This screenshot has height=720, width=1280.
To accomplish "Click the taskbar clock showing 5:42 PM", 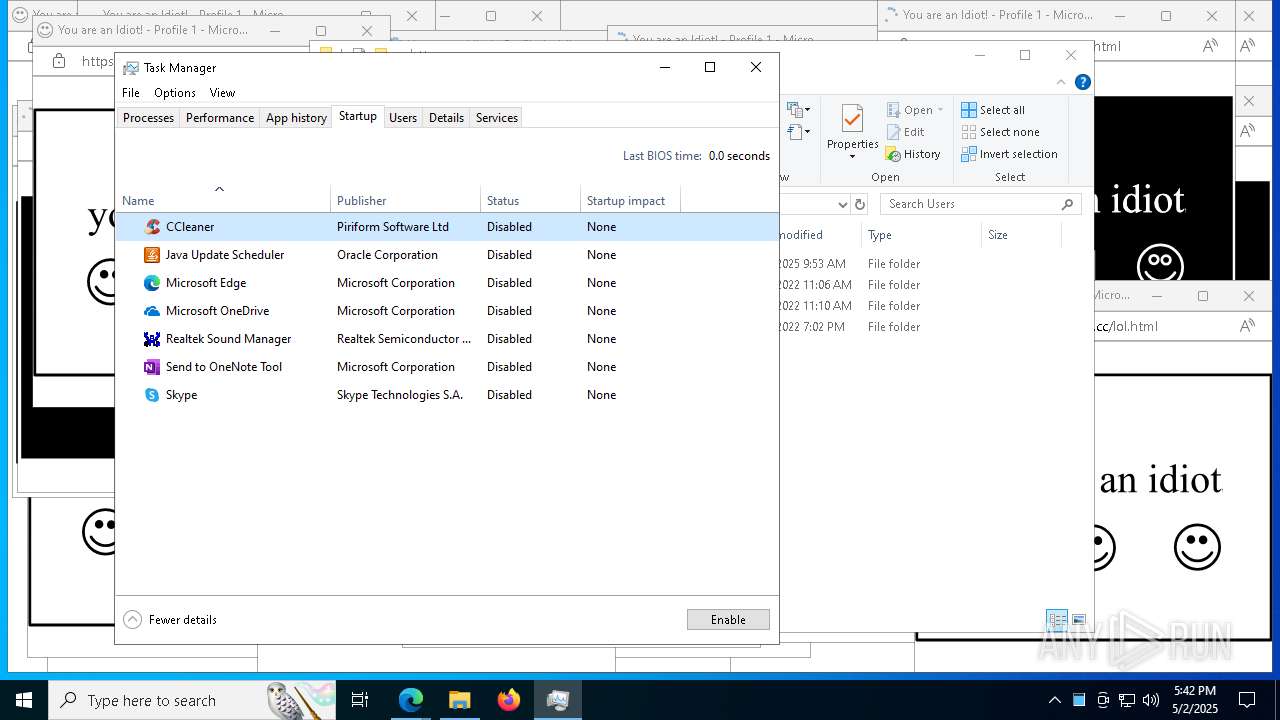I will pyautogui.click(x=1195, y=700).
